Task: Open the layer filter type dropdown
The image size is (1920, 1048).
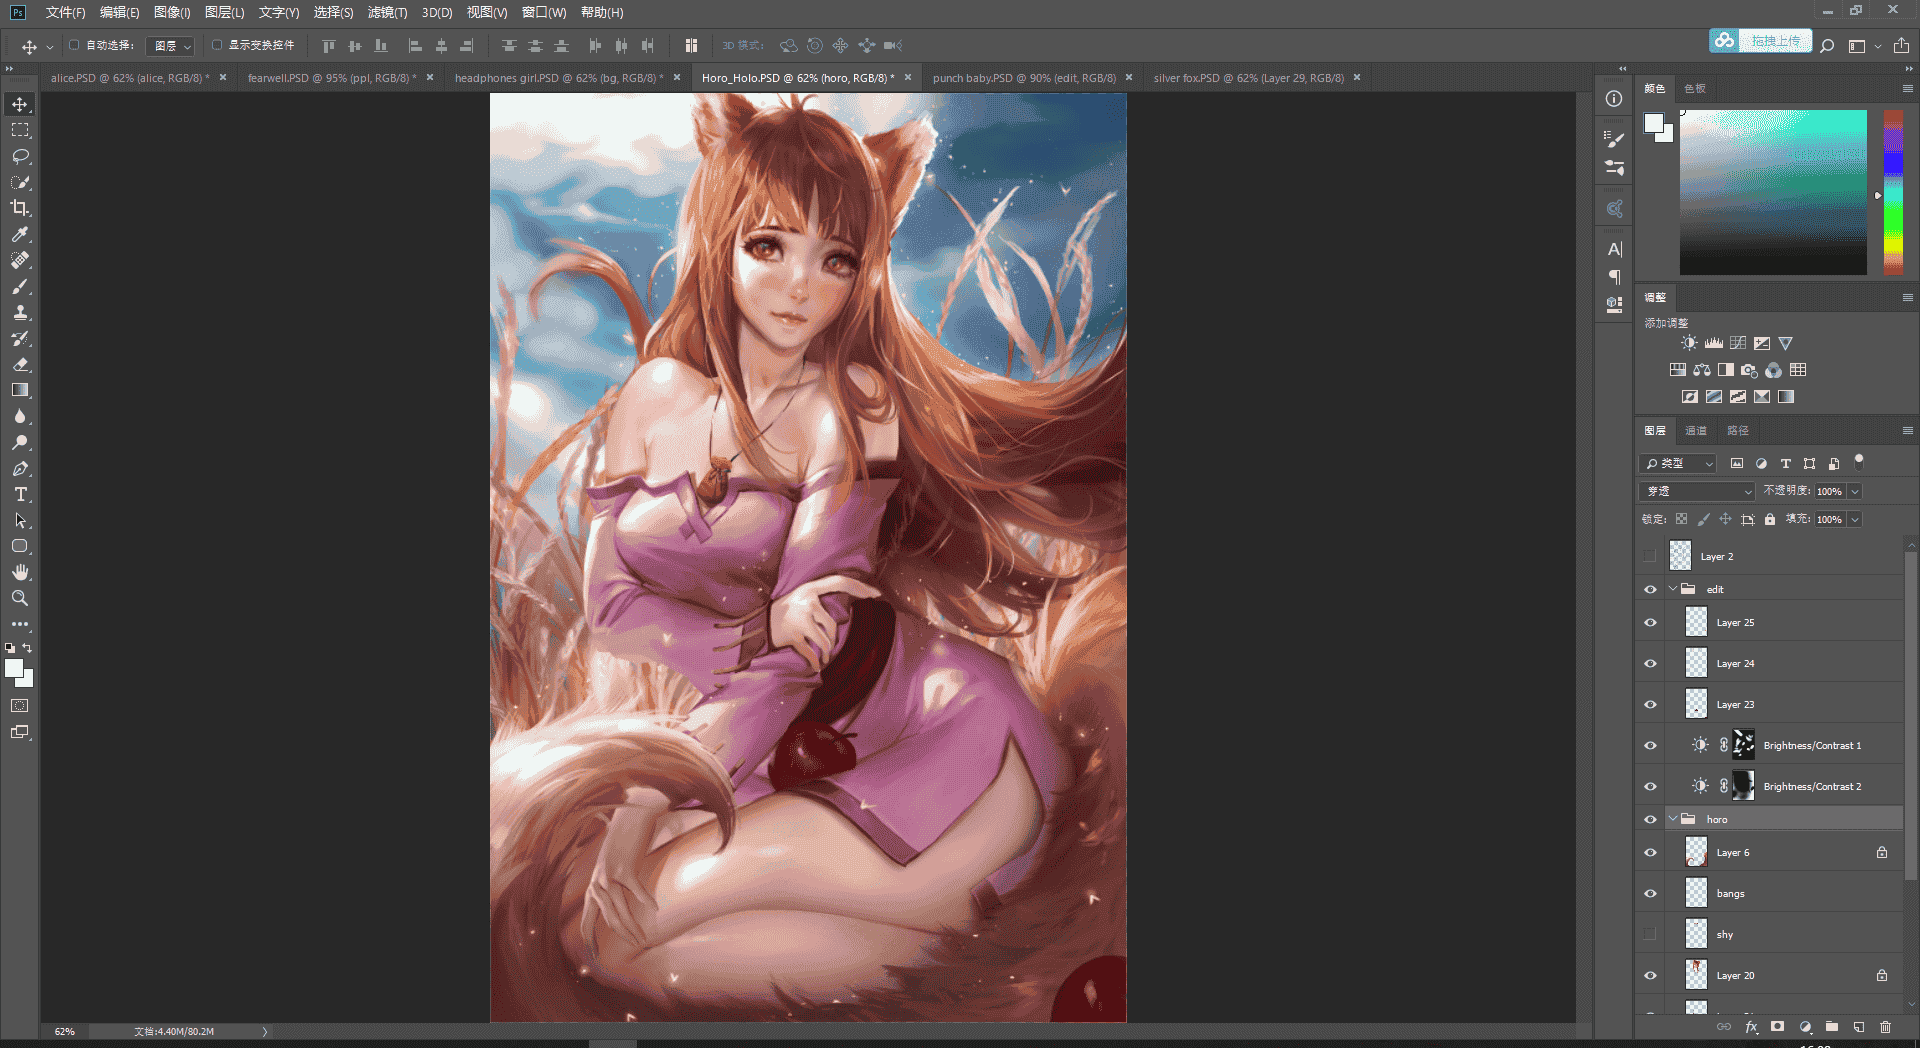Action: point(1678,463)
